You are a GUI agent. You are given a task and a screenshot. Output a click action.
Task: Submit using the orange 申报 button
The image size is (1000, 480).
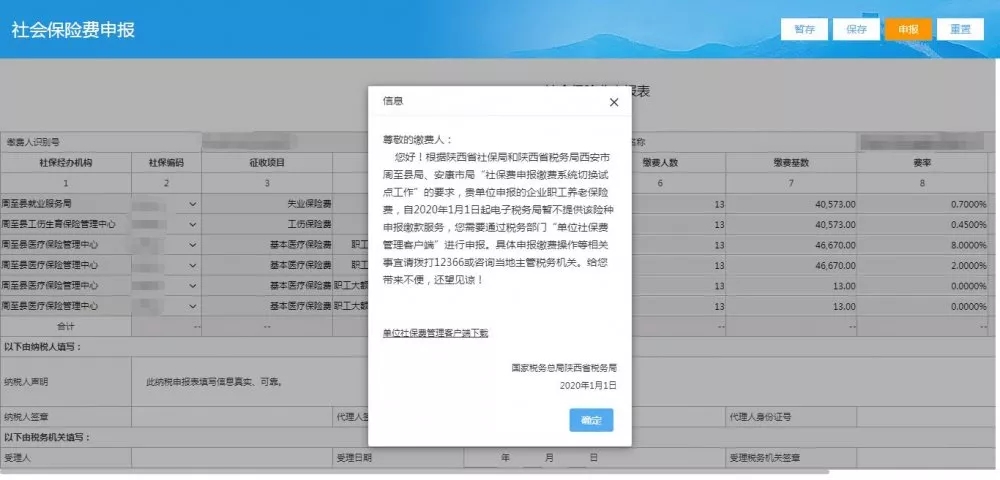click(x=908, y=29)
